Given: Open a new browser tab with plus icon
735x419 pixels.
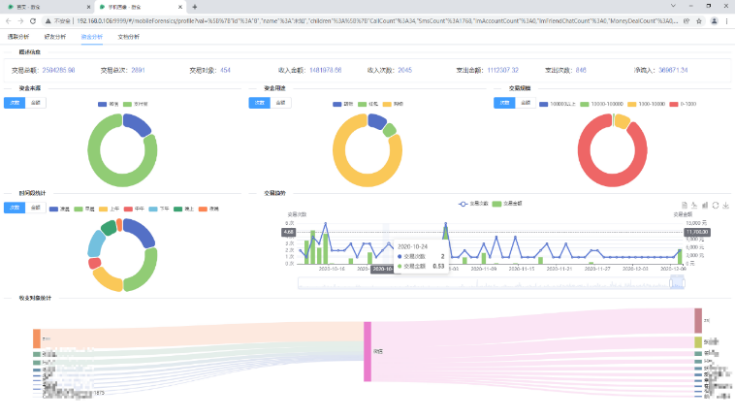Looking at the screenshot, I should click(x=195, y=7).
